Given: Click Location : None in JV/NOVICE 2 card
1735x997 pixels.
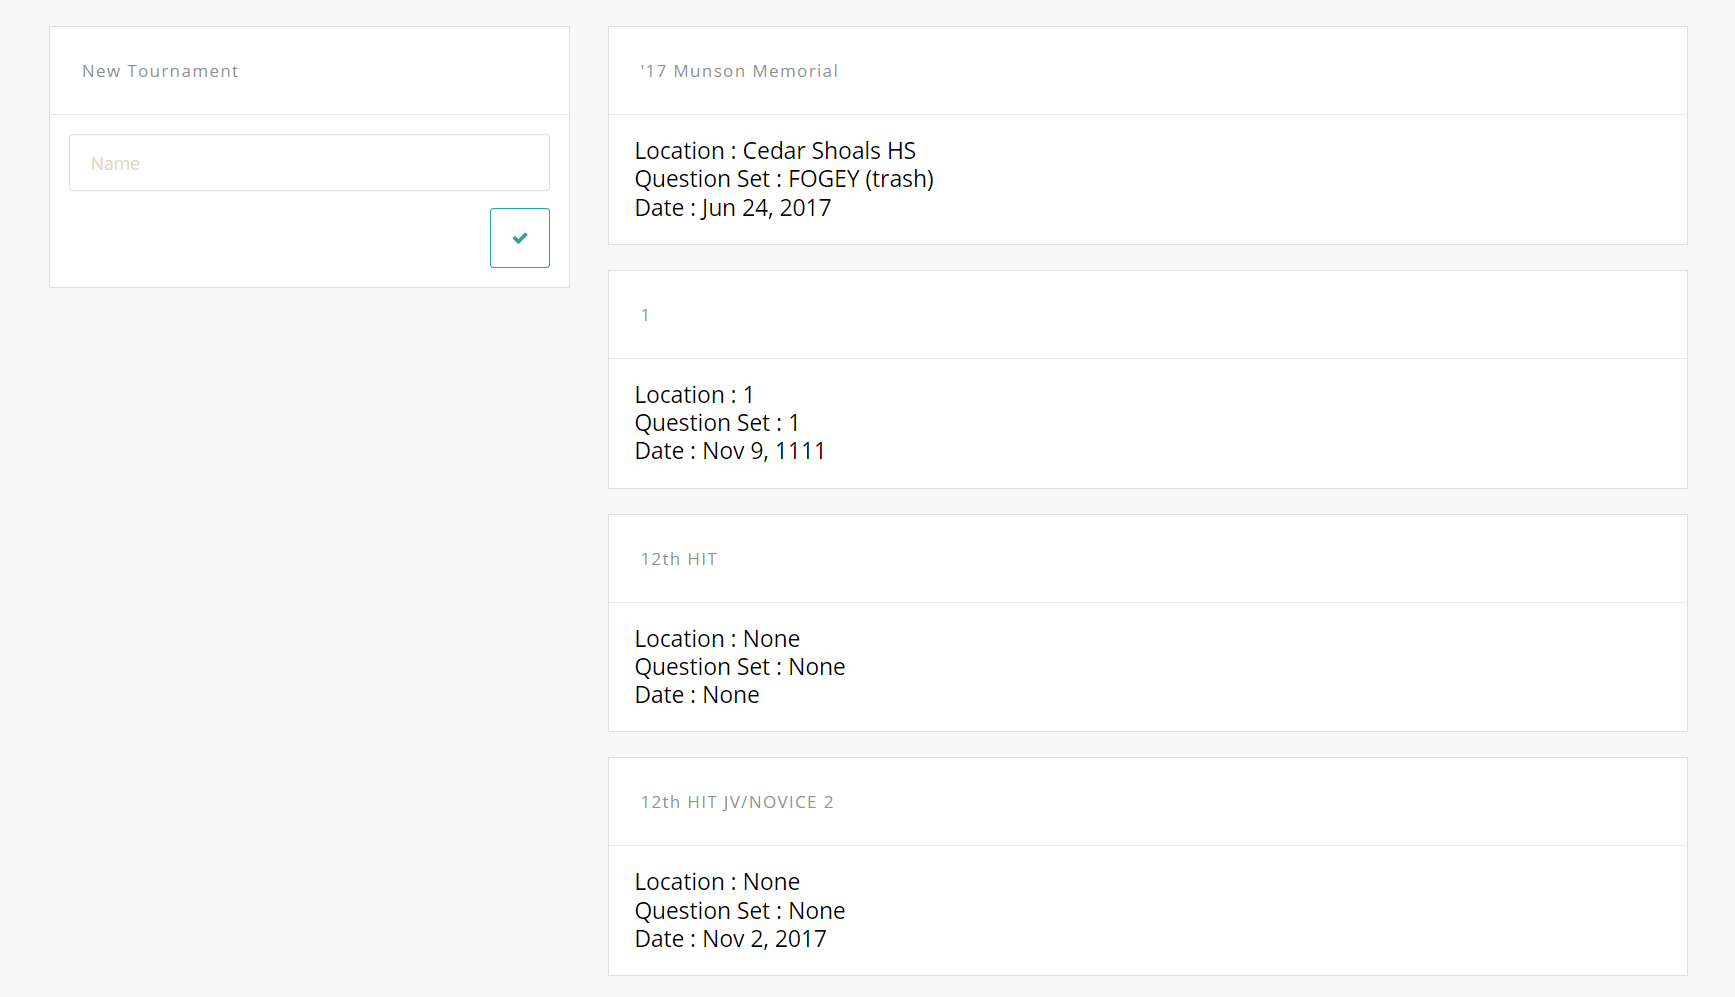Looking at the screenshot, I should pyautogui.click(x=717, y=882).
